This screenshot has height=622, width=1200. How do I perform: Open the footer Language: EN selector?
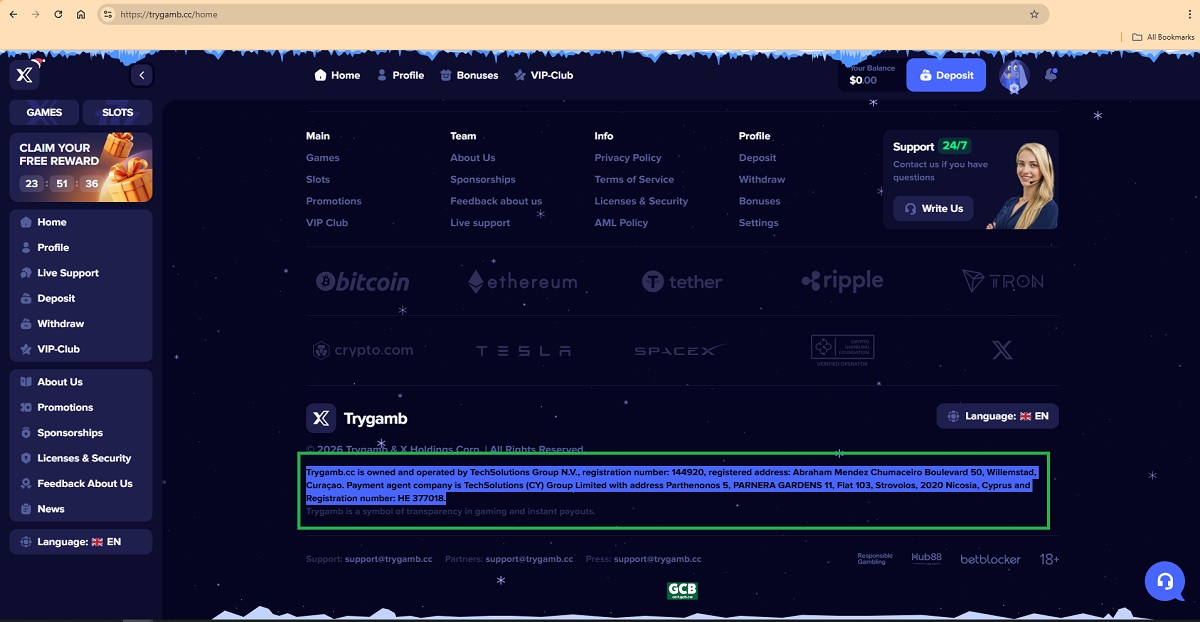(x=997, y=416)
